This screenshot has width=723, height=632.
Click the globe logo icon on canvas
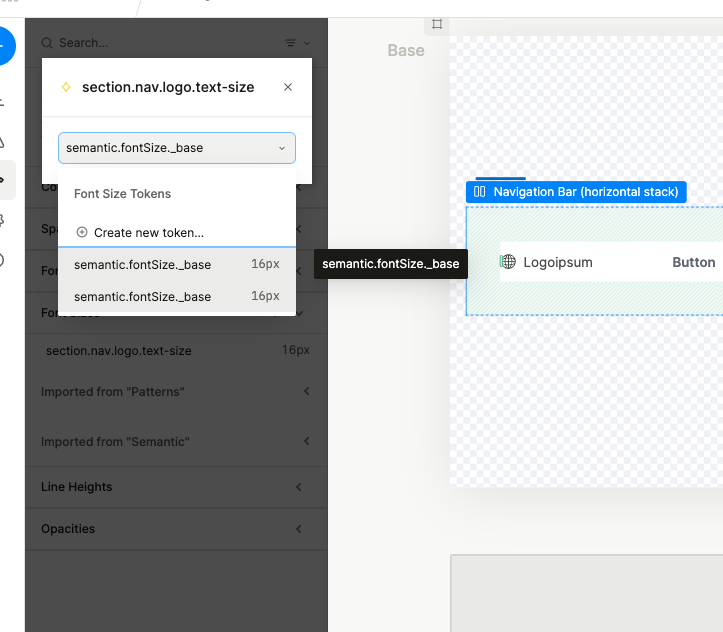pyautogui.click(x=508, y=262)
